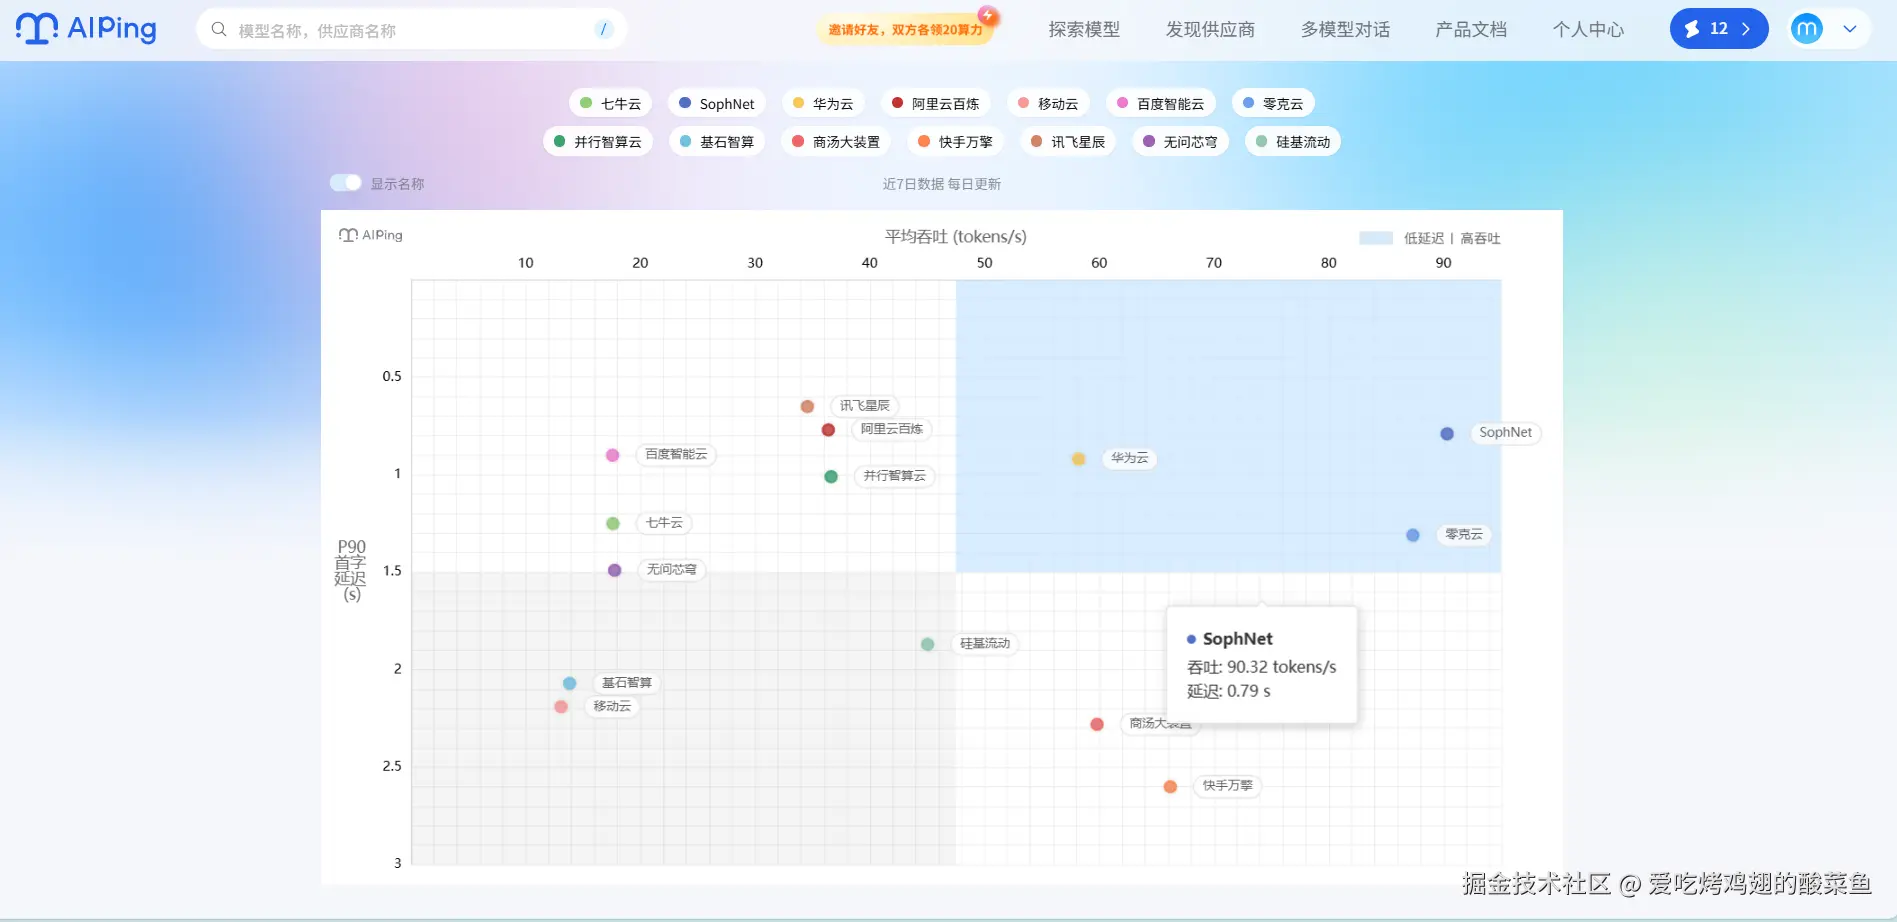Hide the 商汤大装置 series via legend
The width and height of the screenshot is (1897, 922).
click(836, 141)
